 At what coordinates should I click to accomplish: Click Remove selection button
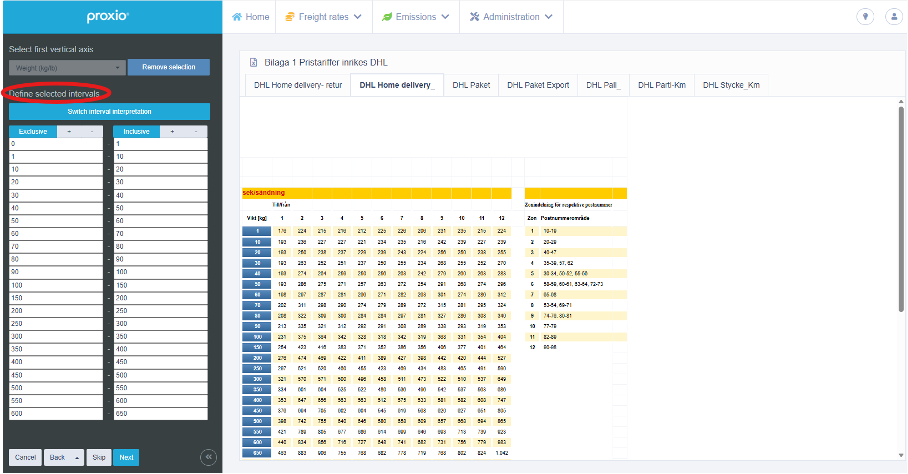click(169, 67)
